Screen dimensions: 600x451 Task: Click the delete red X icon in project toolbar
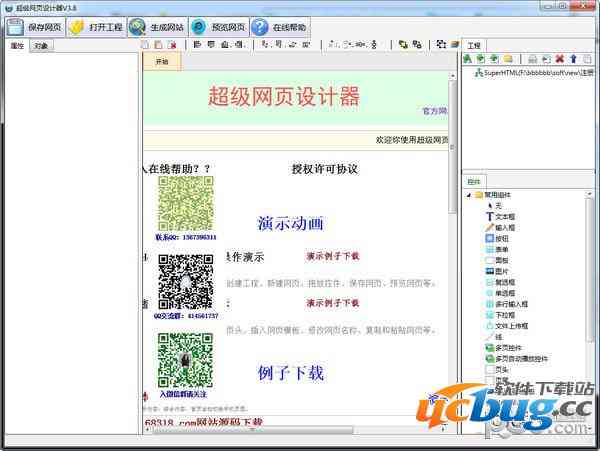click(560, 59)
